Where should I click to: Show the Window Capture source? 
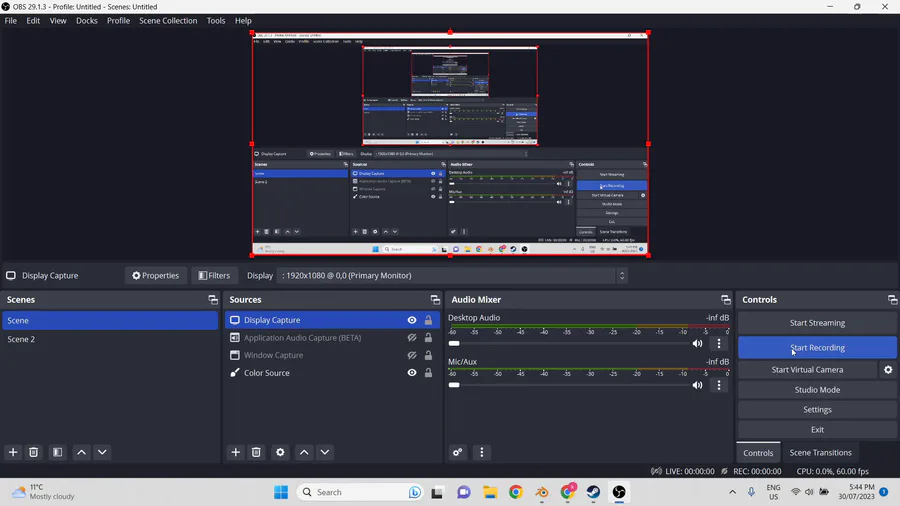pos(412,355)
